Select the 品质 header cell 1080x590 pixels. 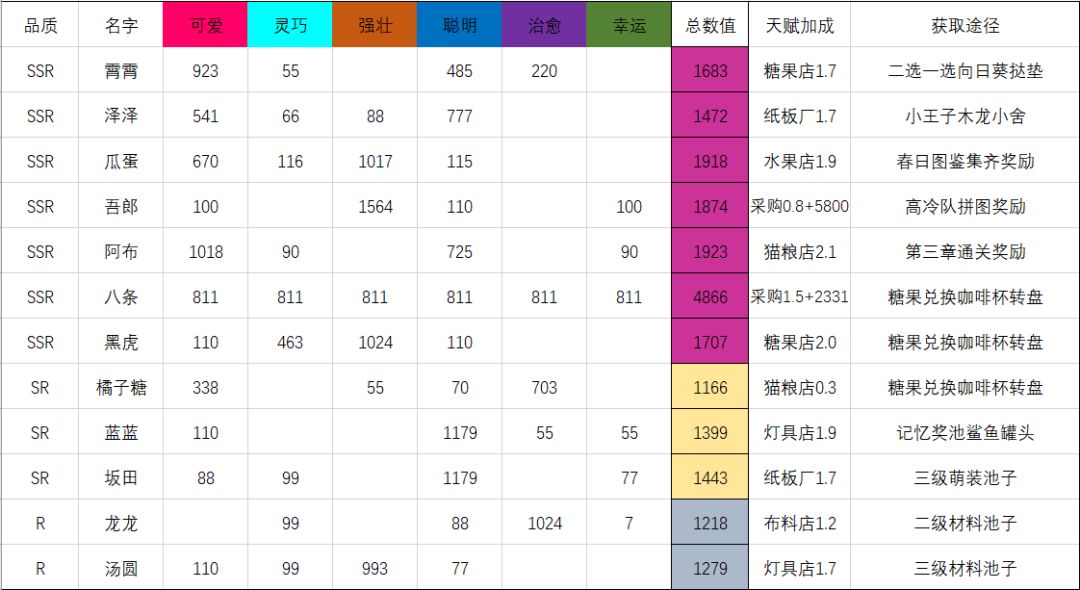[x=40, y=25]
